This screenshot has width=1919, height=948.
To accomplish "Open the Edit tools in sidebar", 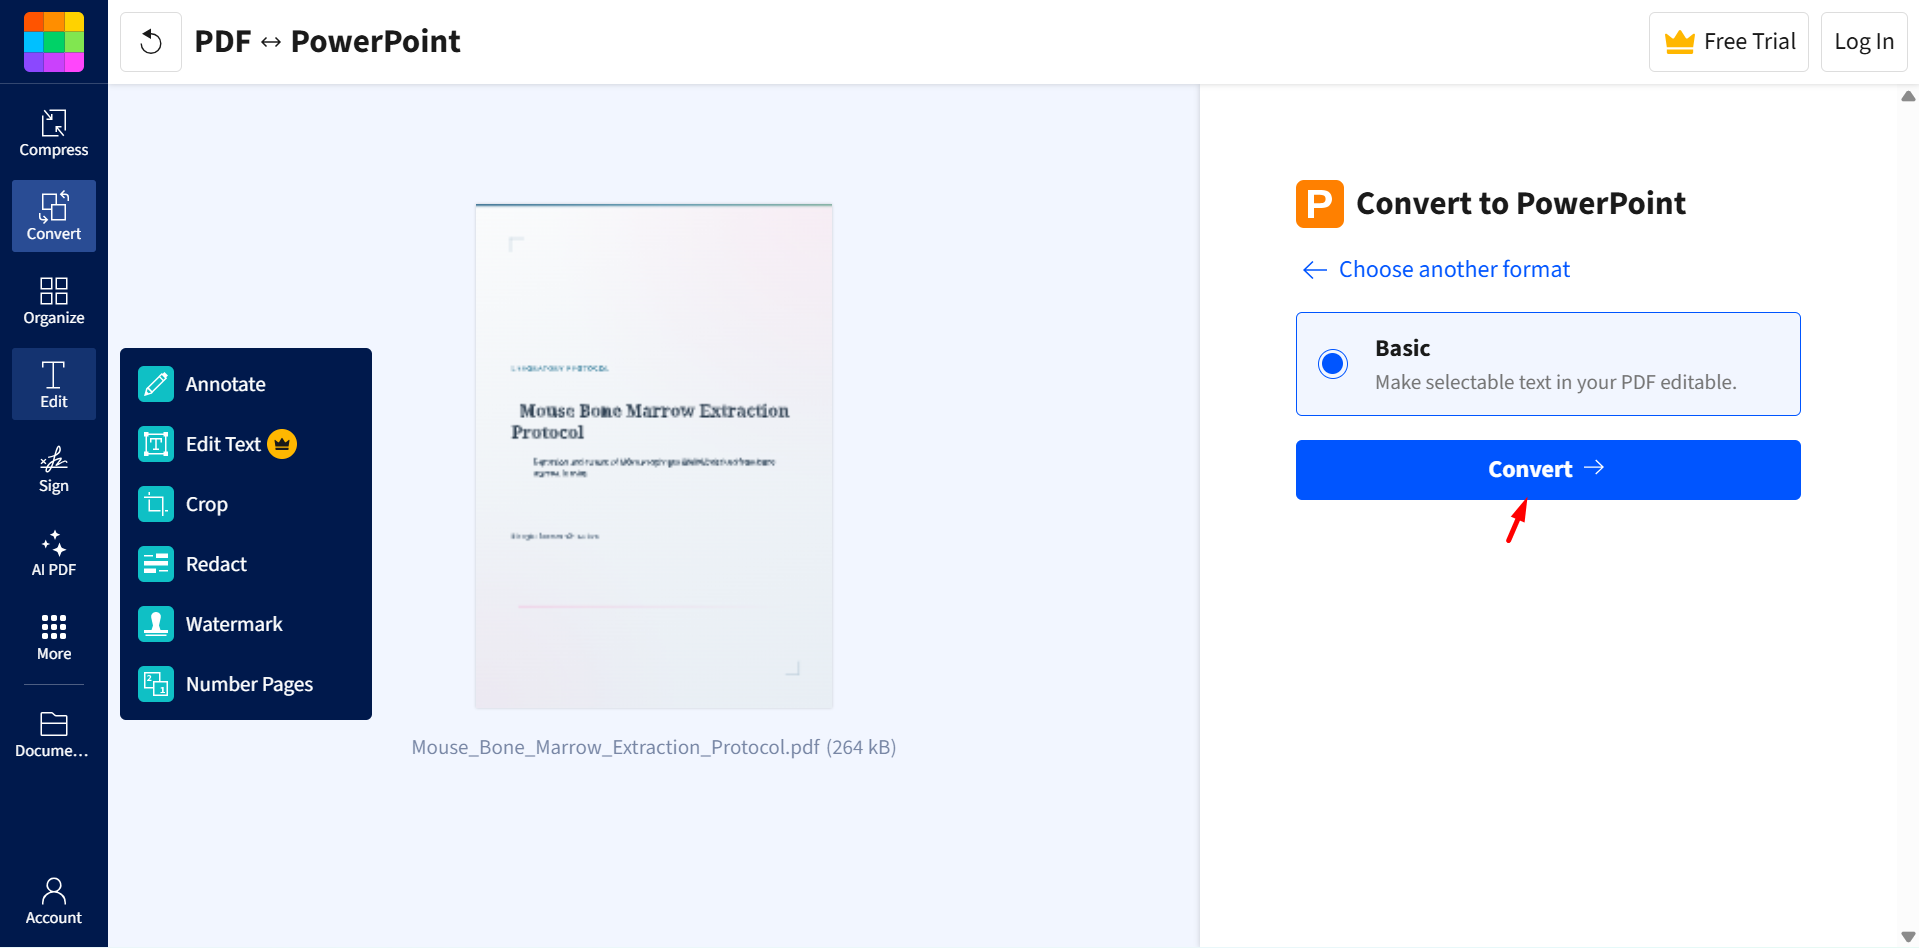I will (54, 384).
